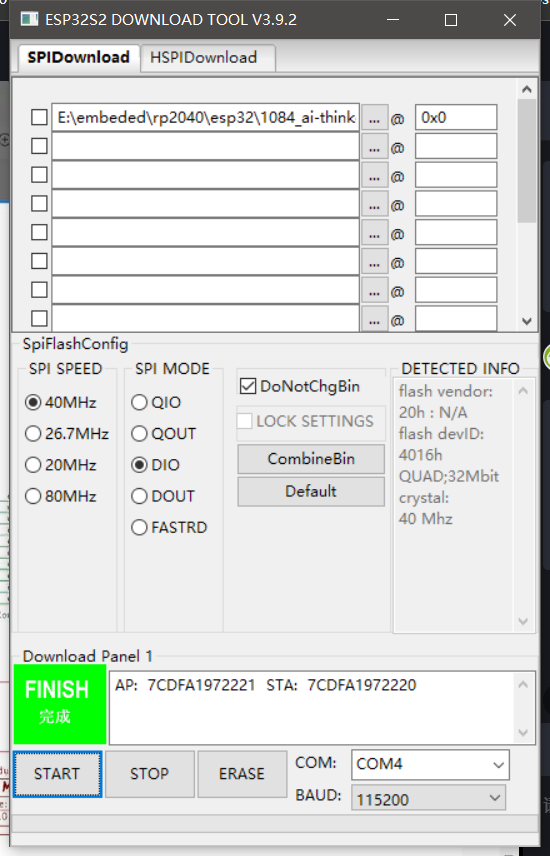550x856 pixels.
Task: Click the 'QUAD;32Mbit' text in detected info
Action: pyautogui.click(x=449, y=476)
